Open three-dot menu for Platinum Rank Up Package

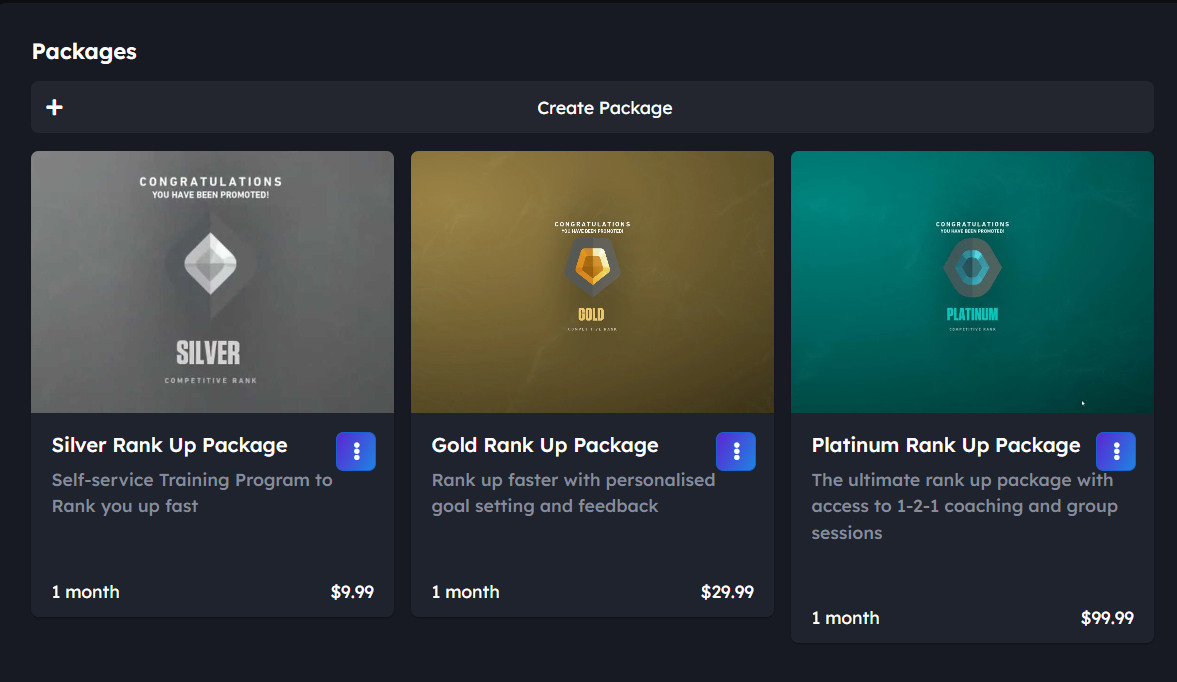pos(1116,451)
